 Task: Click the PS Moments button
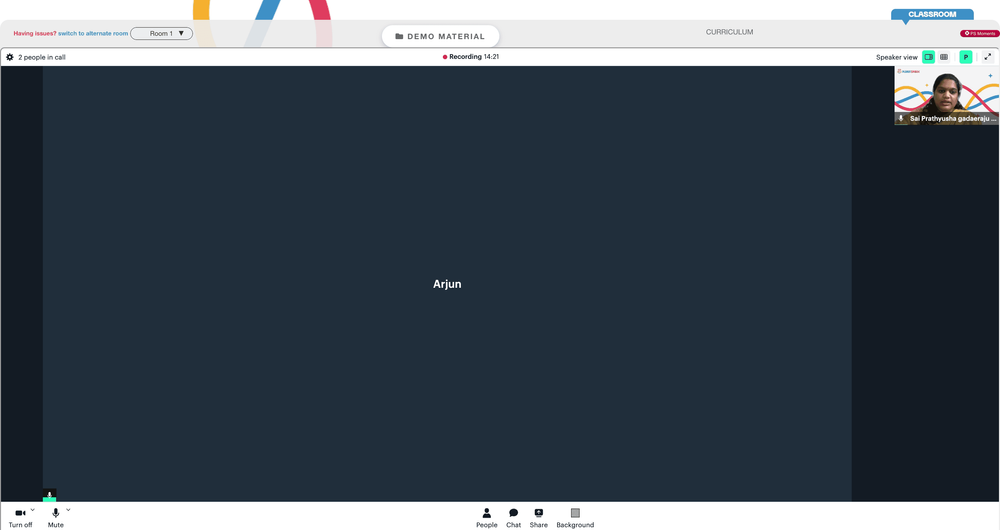tap(980, 33)
